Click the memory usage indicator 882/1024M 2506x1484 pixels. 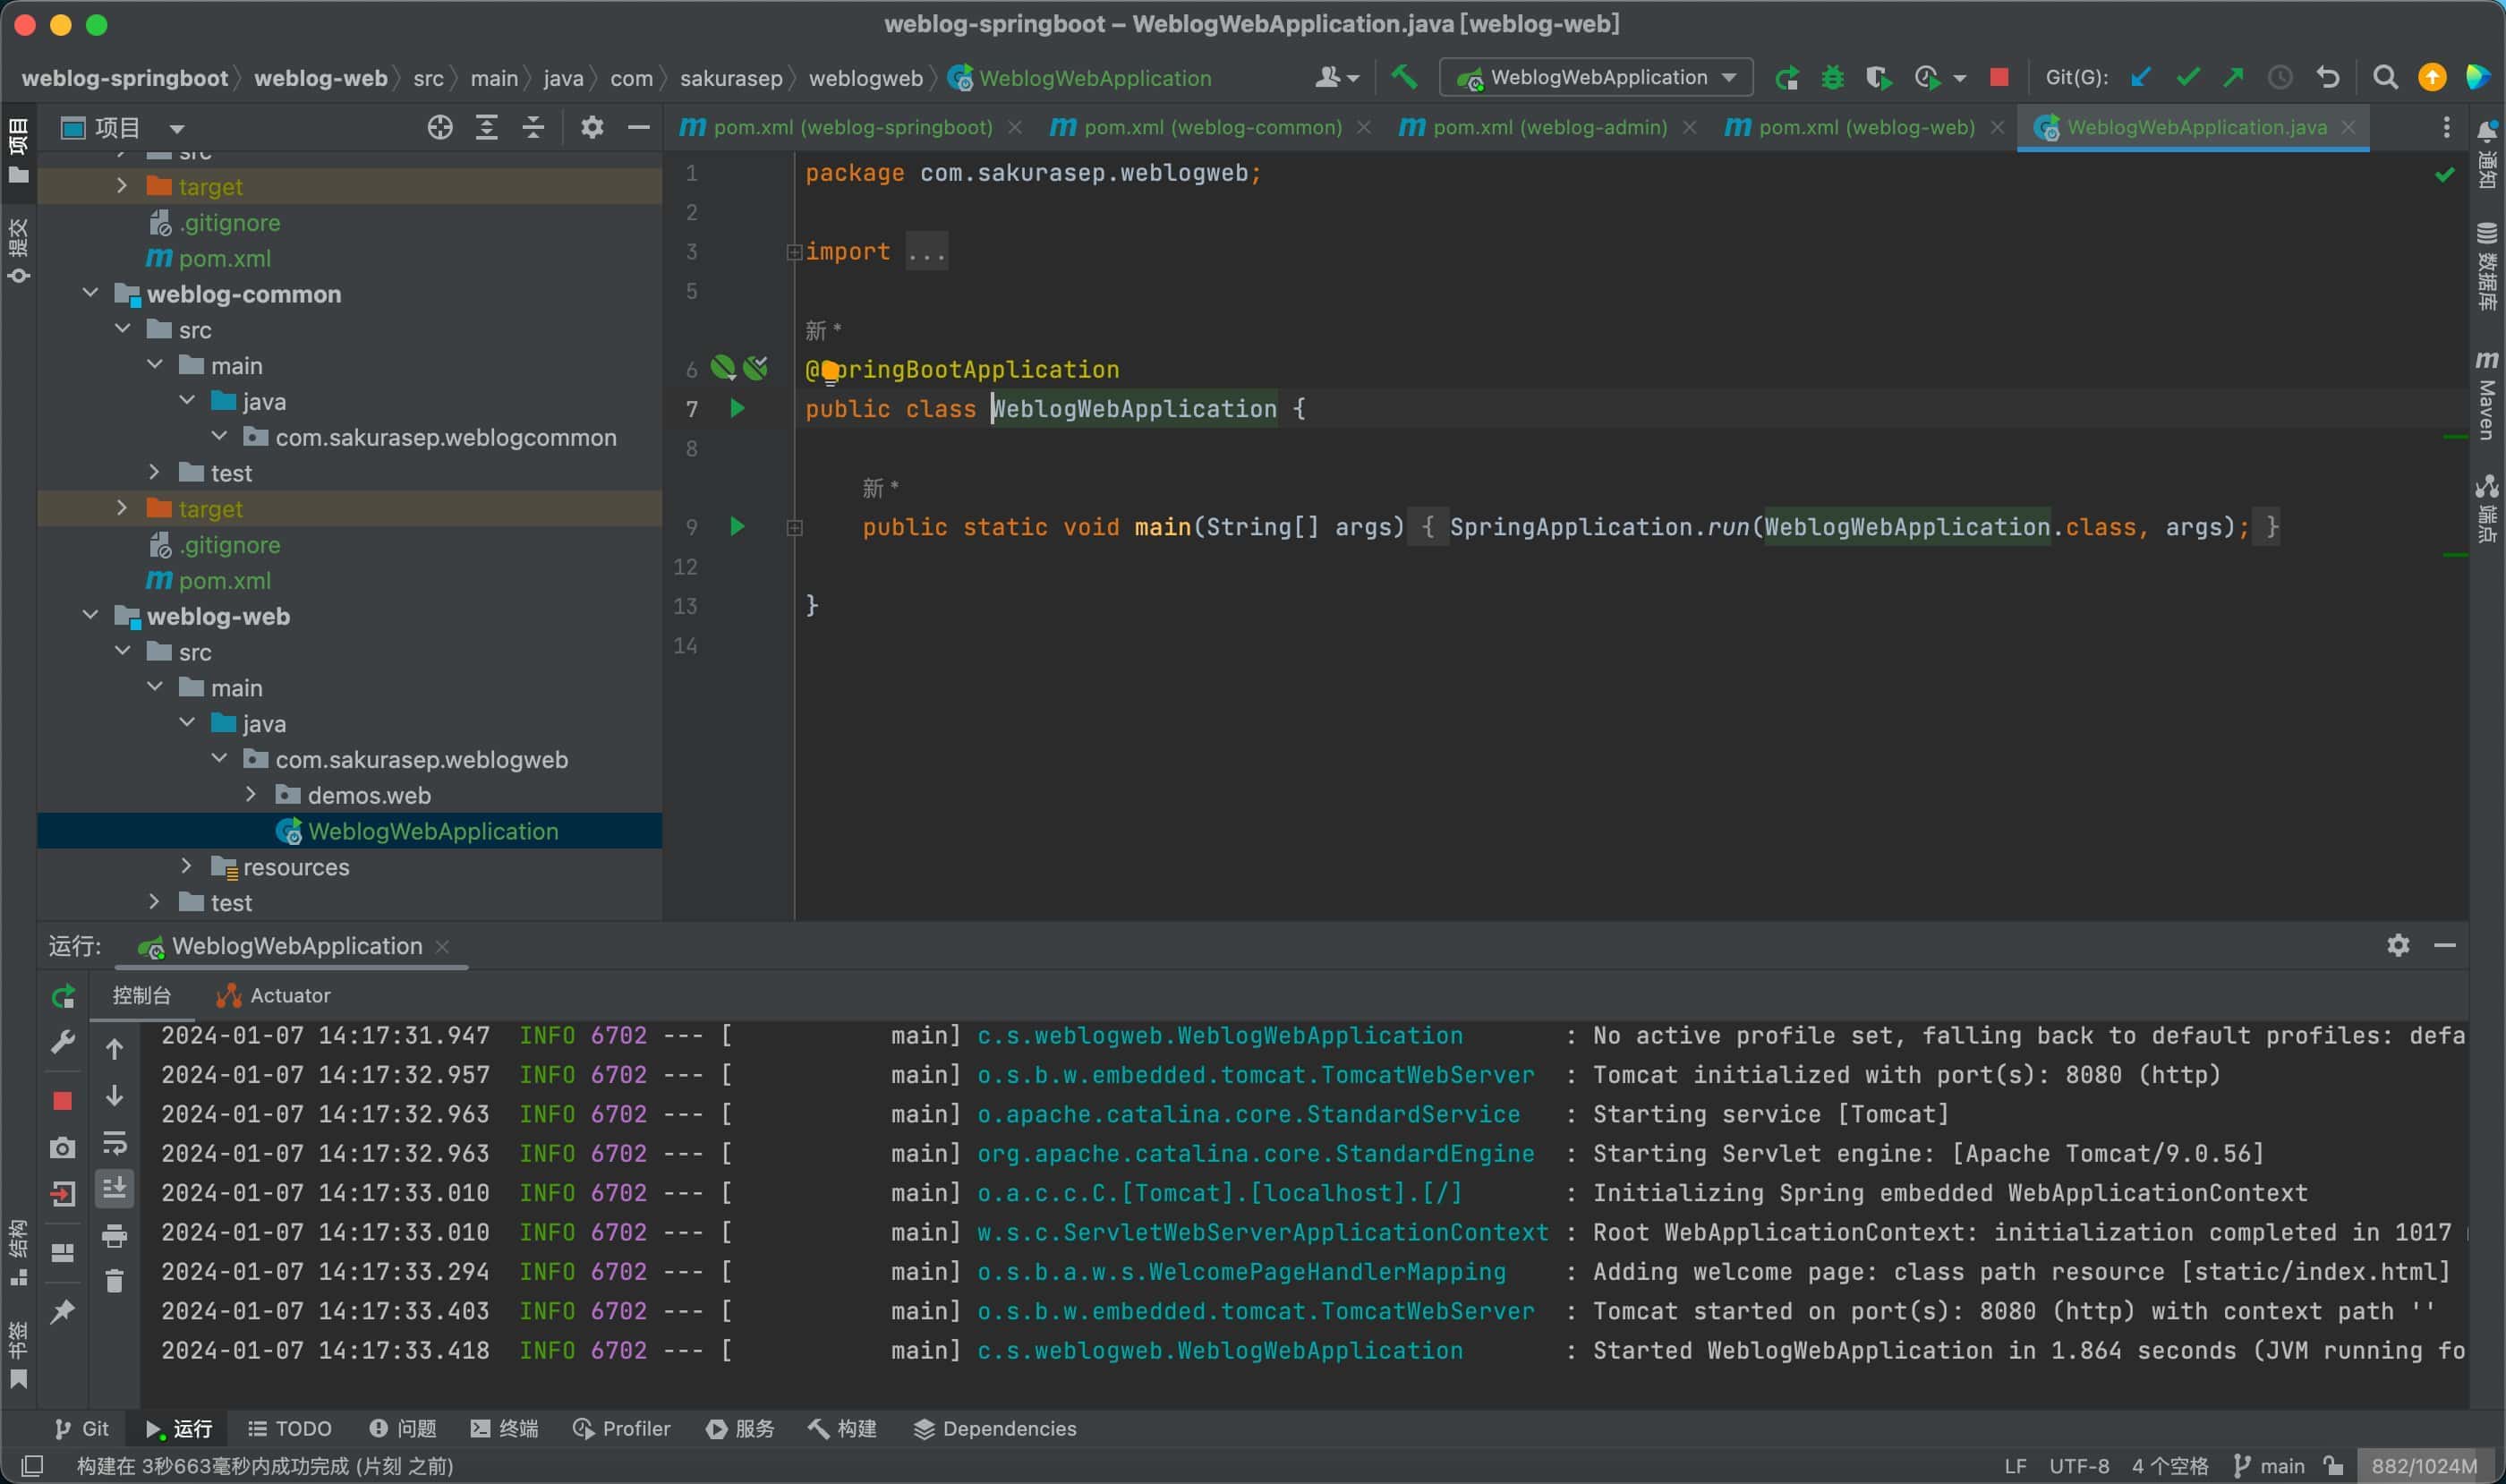click(2423, 1466)
